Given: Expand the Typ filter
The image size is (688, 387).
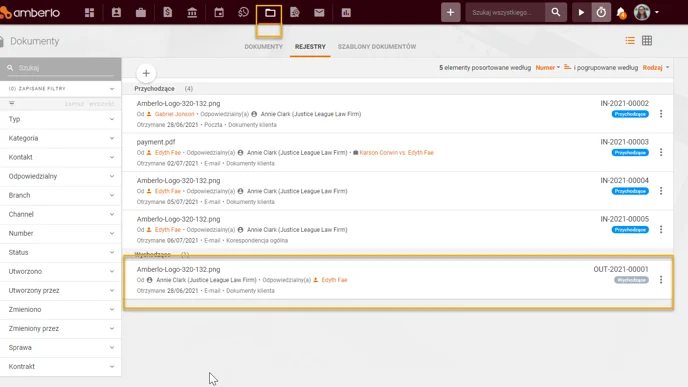Looking at the screenshot, I should pyautogui.click(x=61, y=119).
